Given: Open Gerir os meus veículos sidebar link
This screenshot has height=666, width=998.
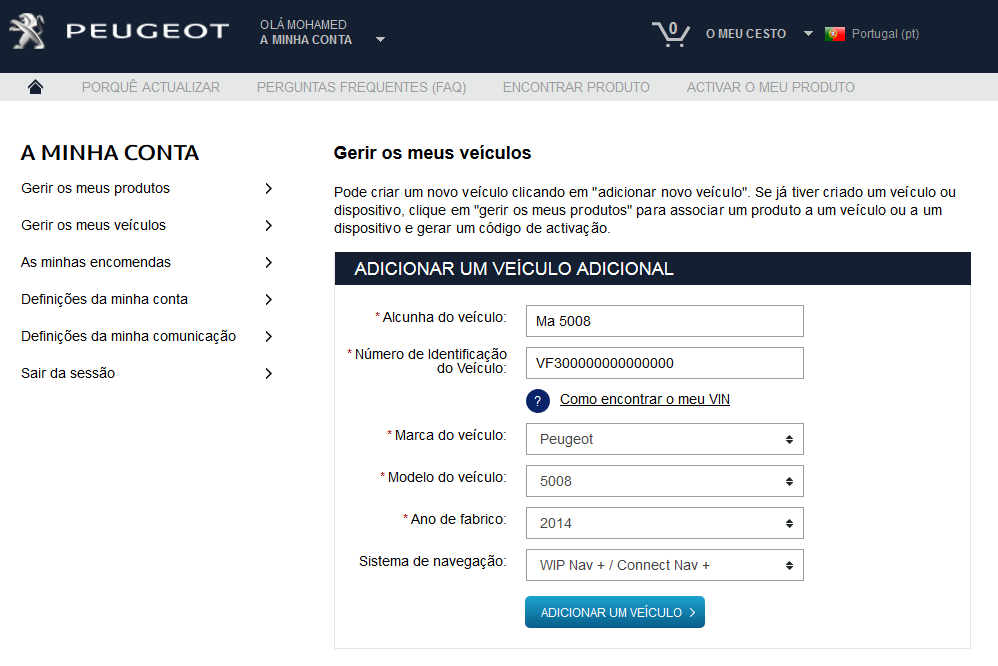Looking at the screenshot, I should [x=94, y=225].
